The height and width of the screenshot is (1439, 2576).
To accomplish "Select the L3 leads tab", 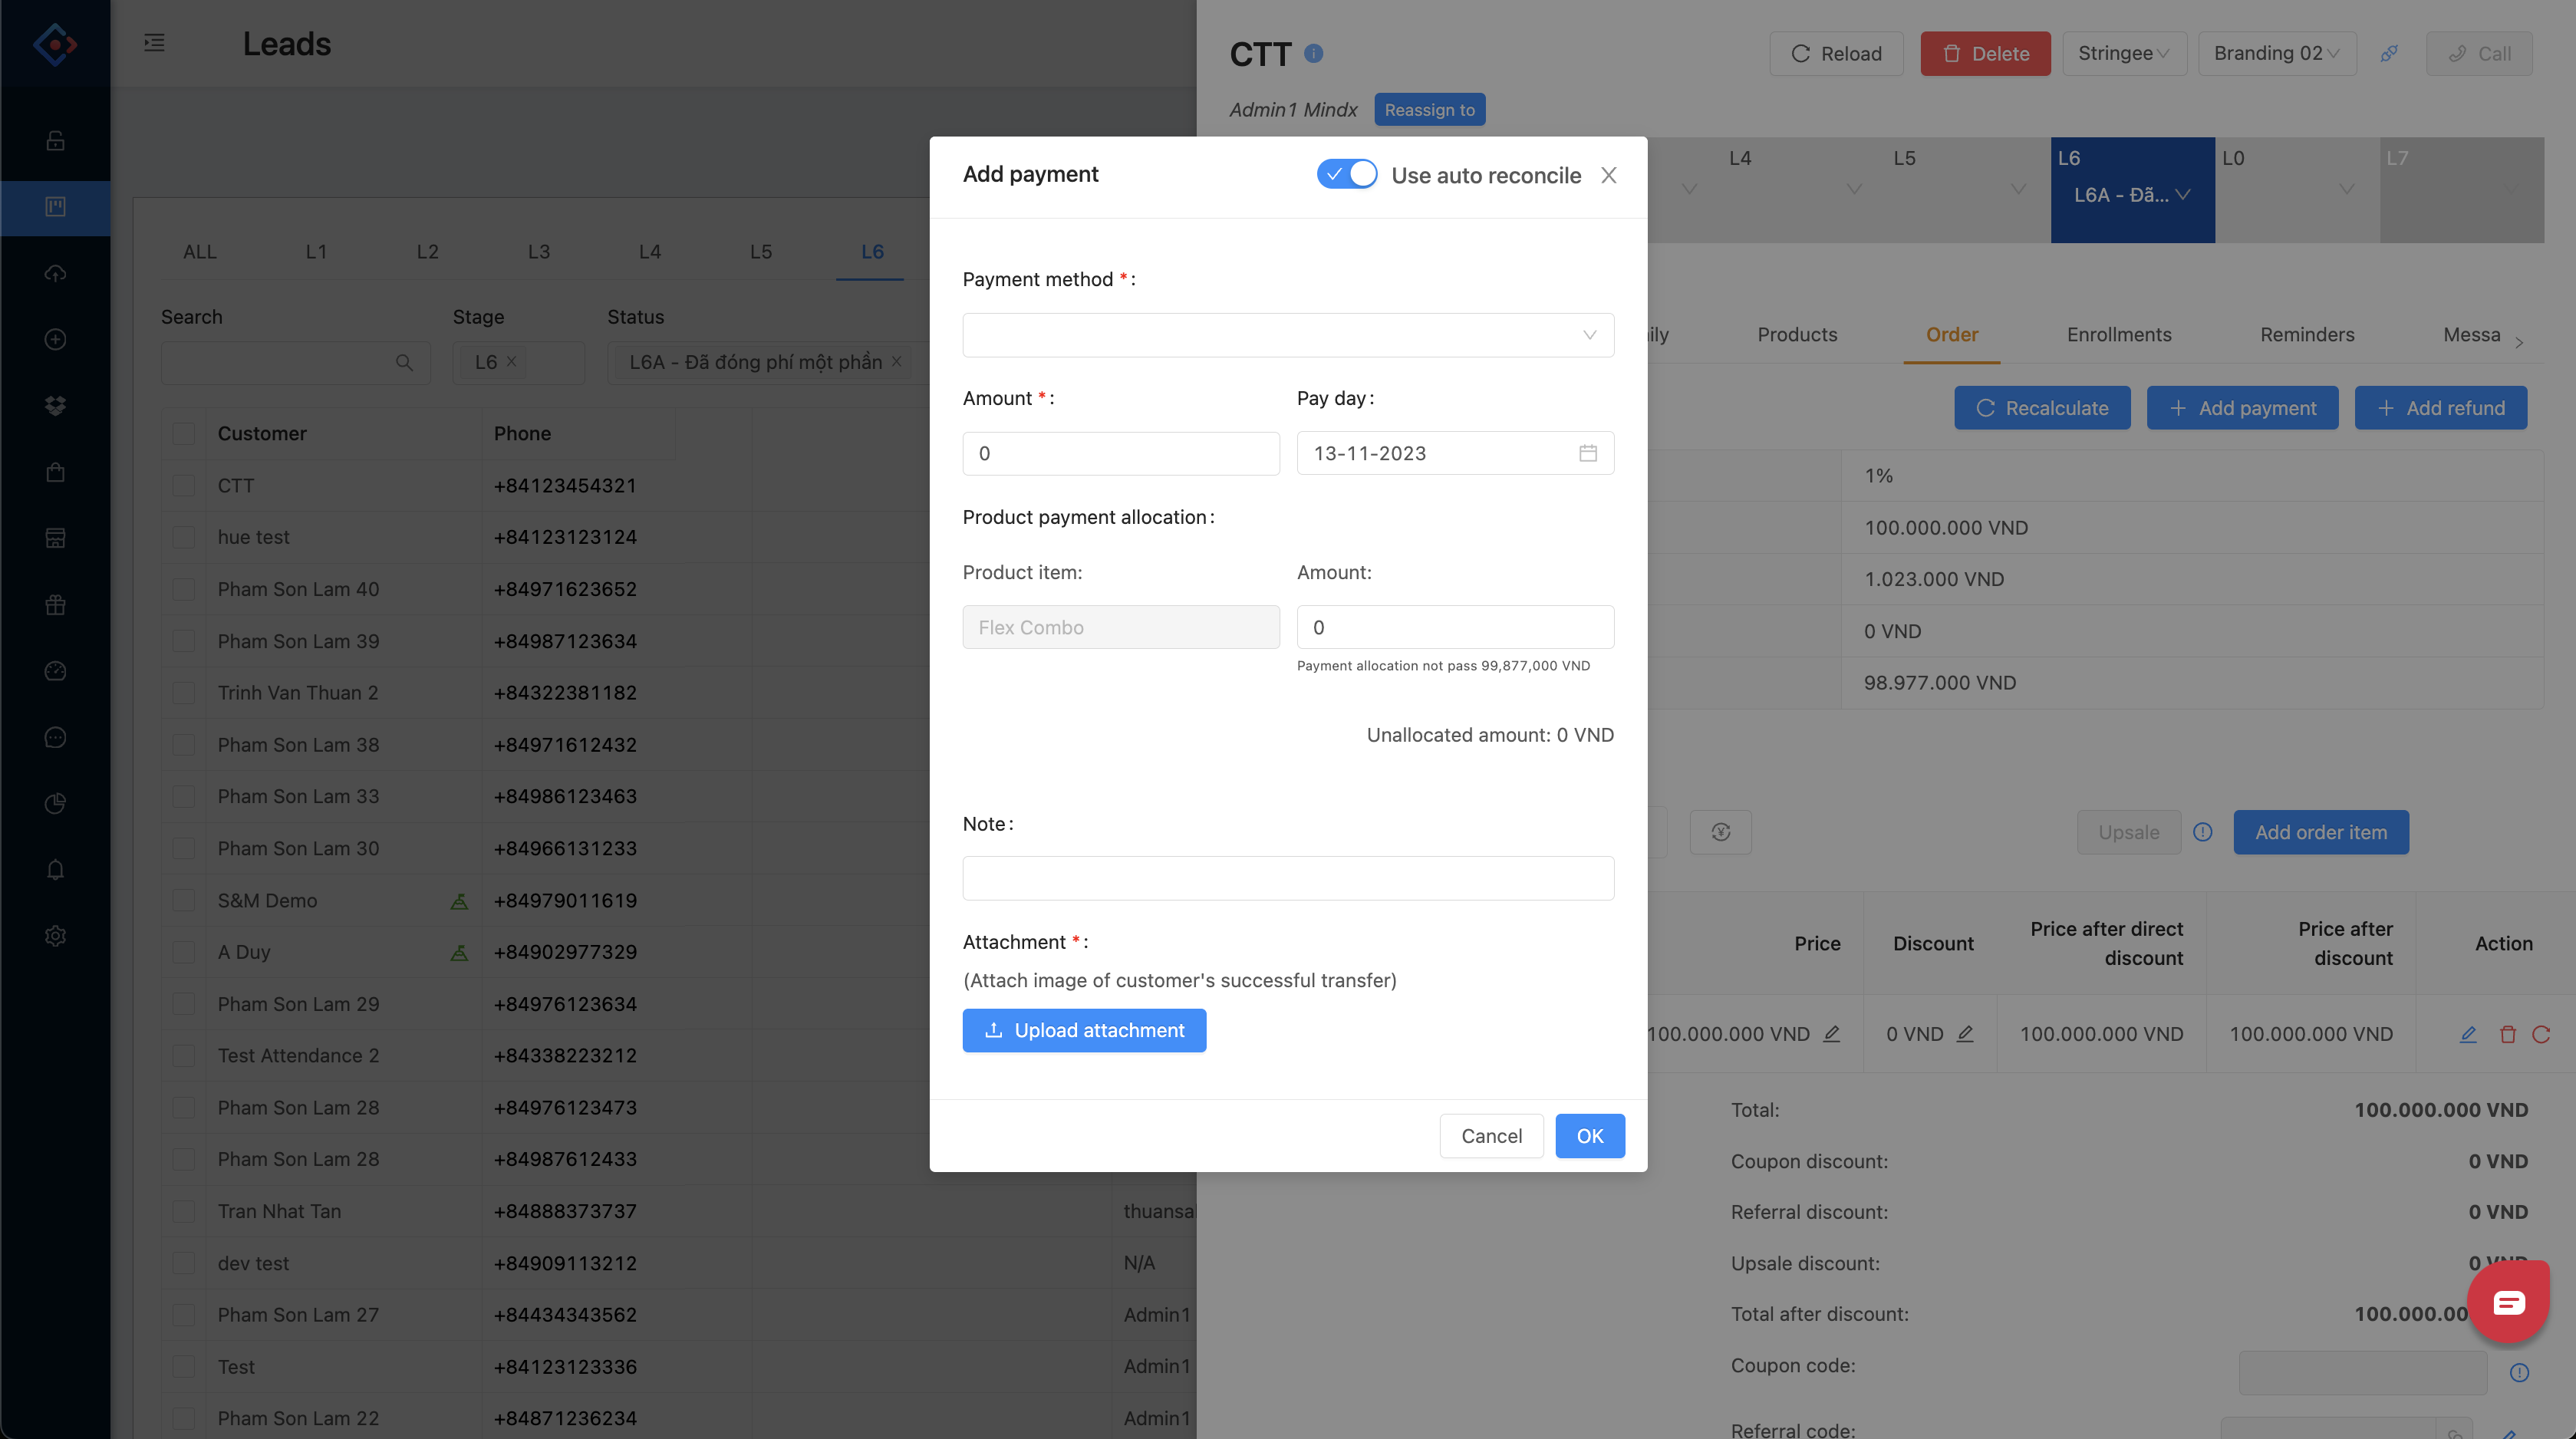I will pos(538,251).
